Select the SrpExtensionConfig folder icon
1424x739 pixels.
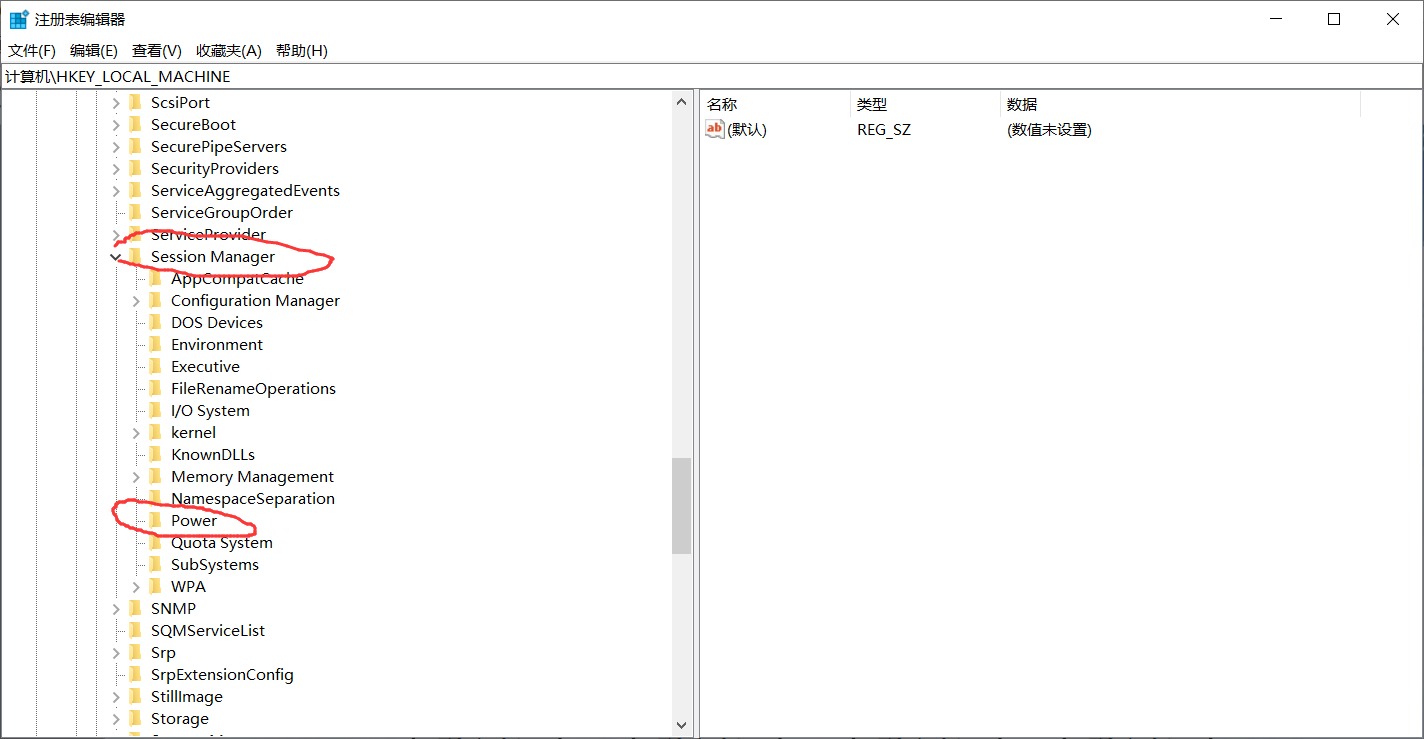(x=135, y=674)
